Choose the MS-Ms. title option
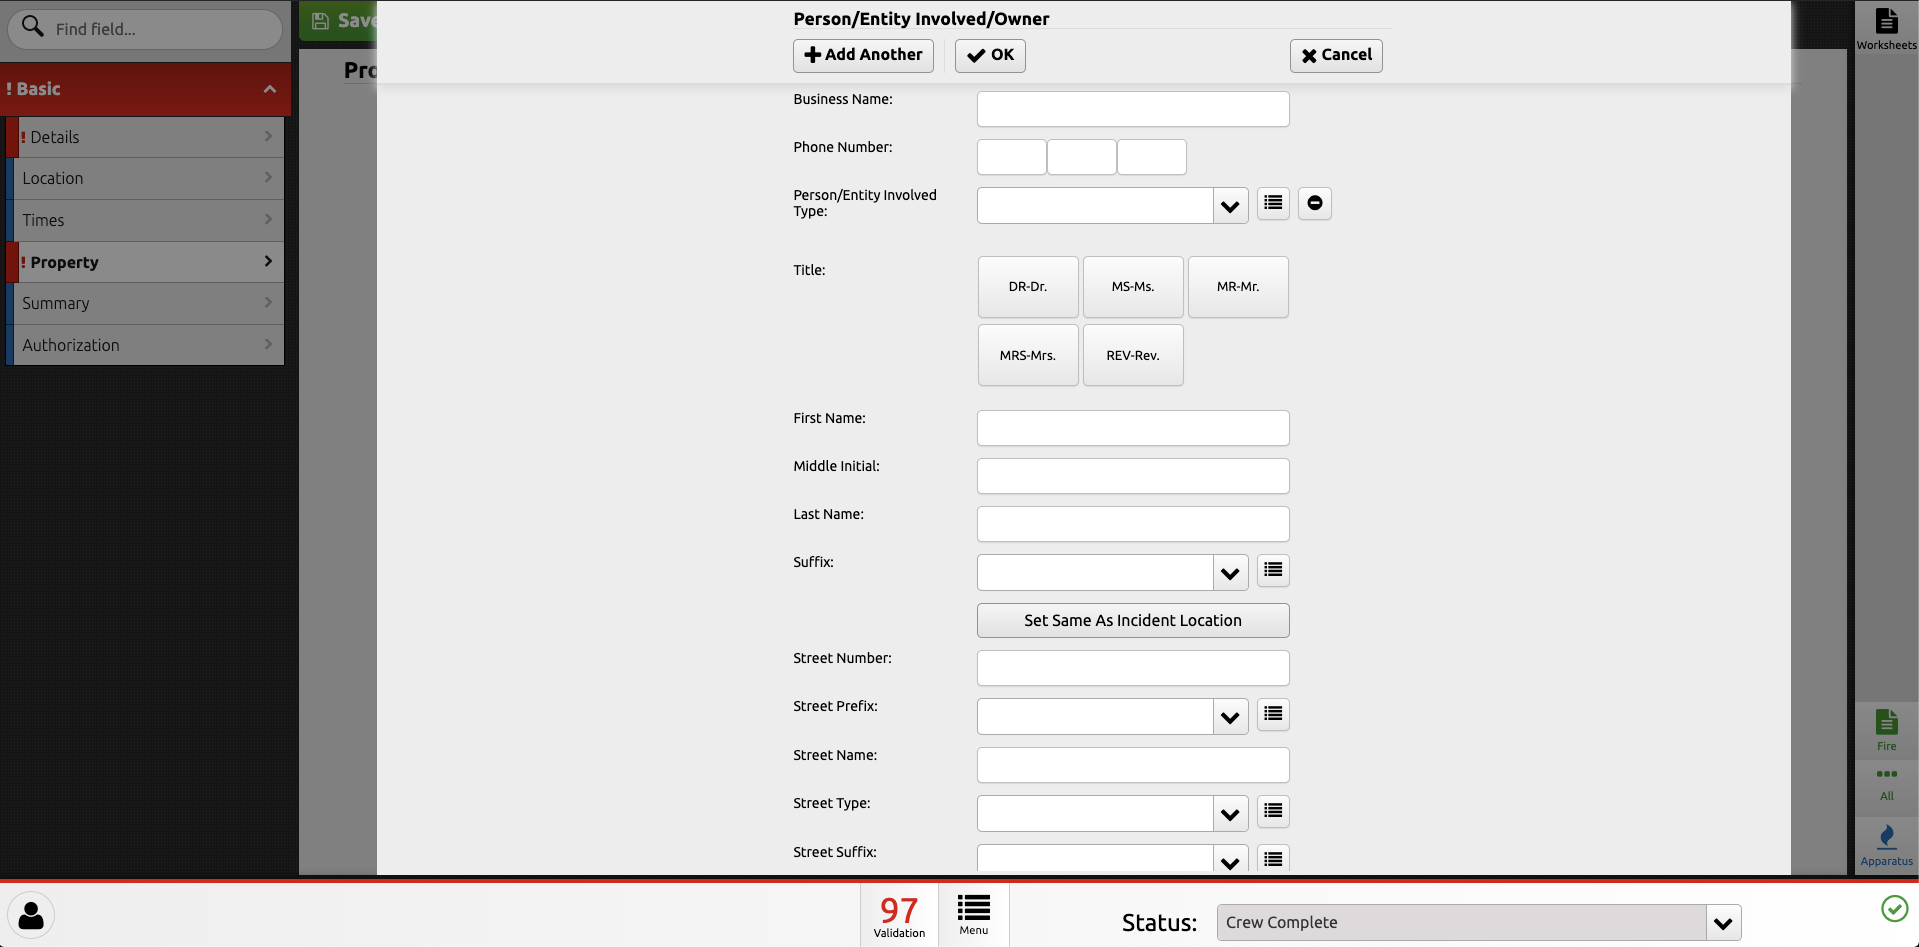 [x=1132, y=287]
